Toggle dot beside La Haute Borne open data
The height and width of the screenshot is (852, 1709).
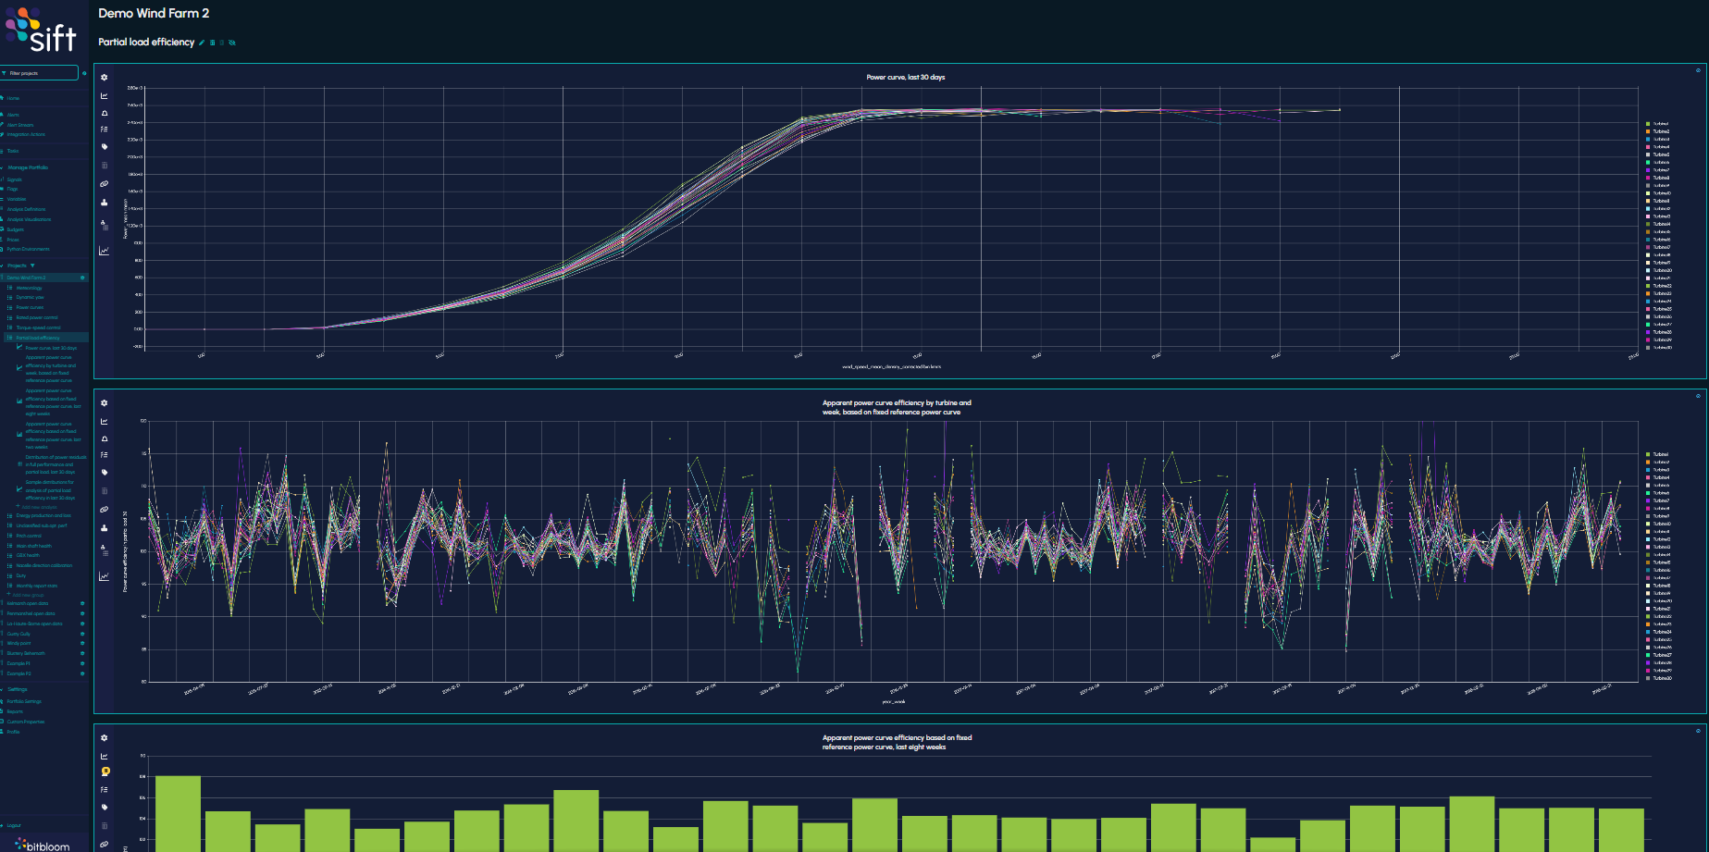(x=82, y=624)
